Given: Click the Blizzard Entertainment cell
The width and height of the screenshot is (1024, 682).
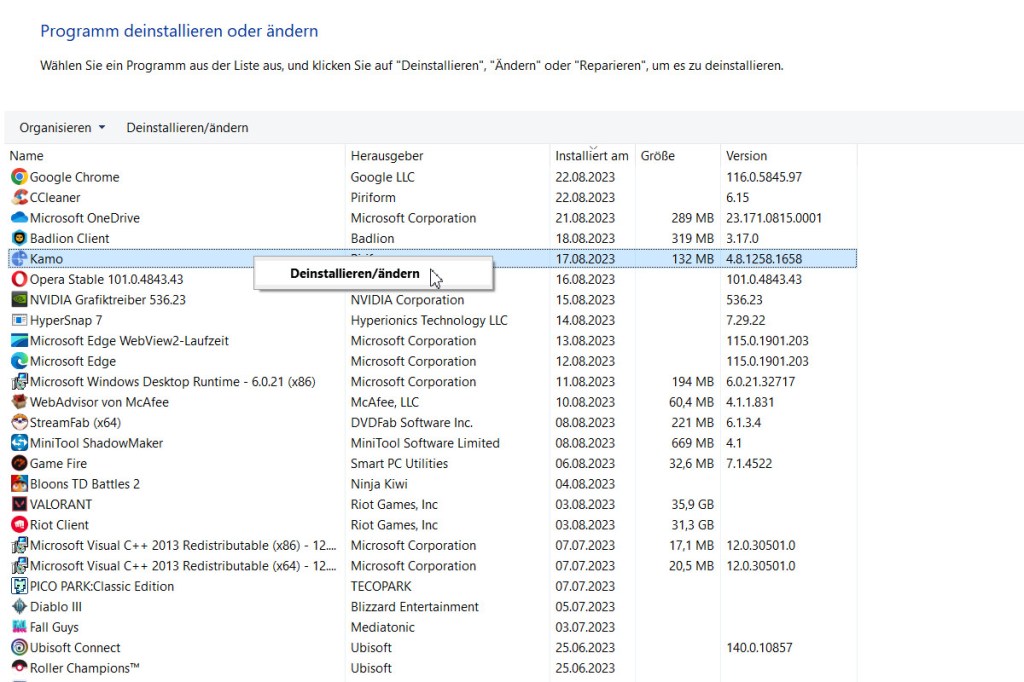Looking at the screenshot, I should point(415,607).
